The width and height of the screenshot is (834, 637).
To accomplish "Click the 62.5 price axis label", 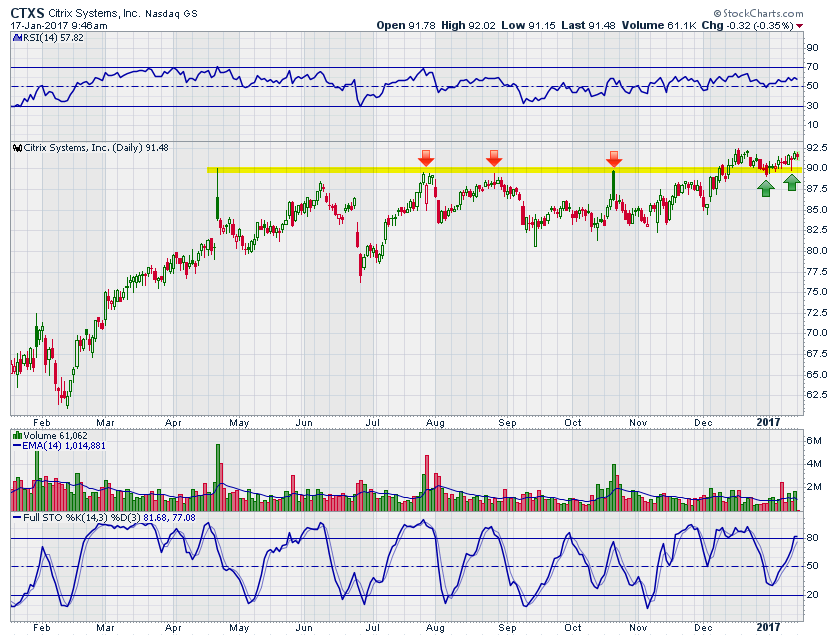I will (x=816, y=395).
